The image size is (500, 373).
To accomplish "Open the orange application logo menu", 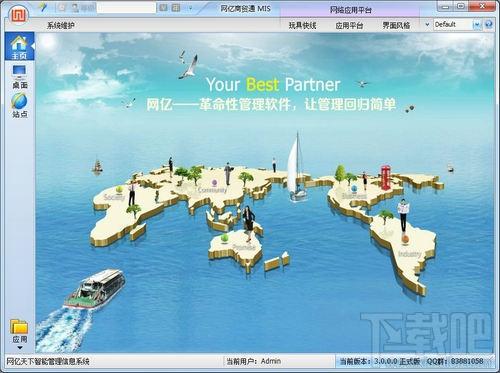I will pyautogui.click(x=18, y=14).
